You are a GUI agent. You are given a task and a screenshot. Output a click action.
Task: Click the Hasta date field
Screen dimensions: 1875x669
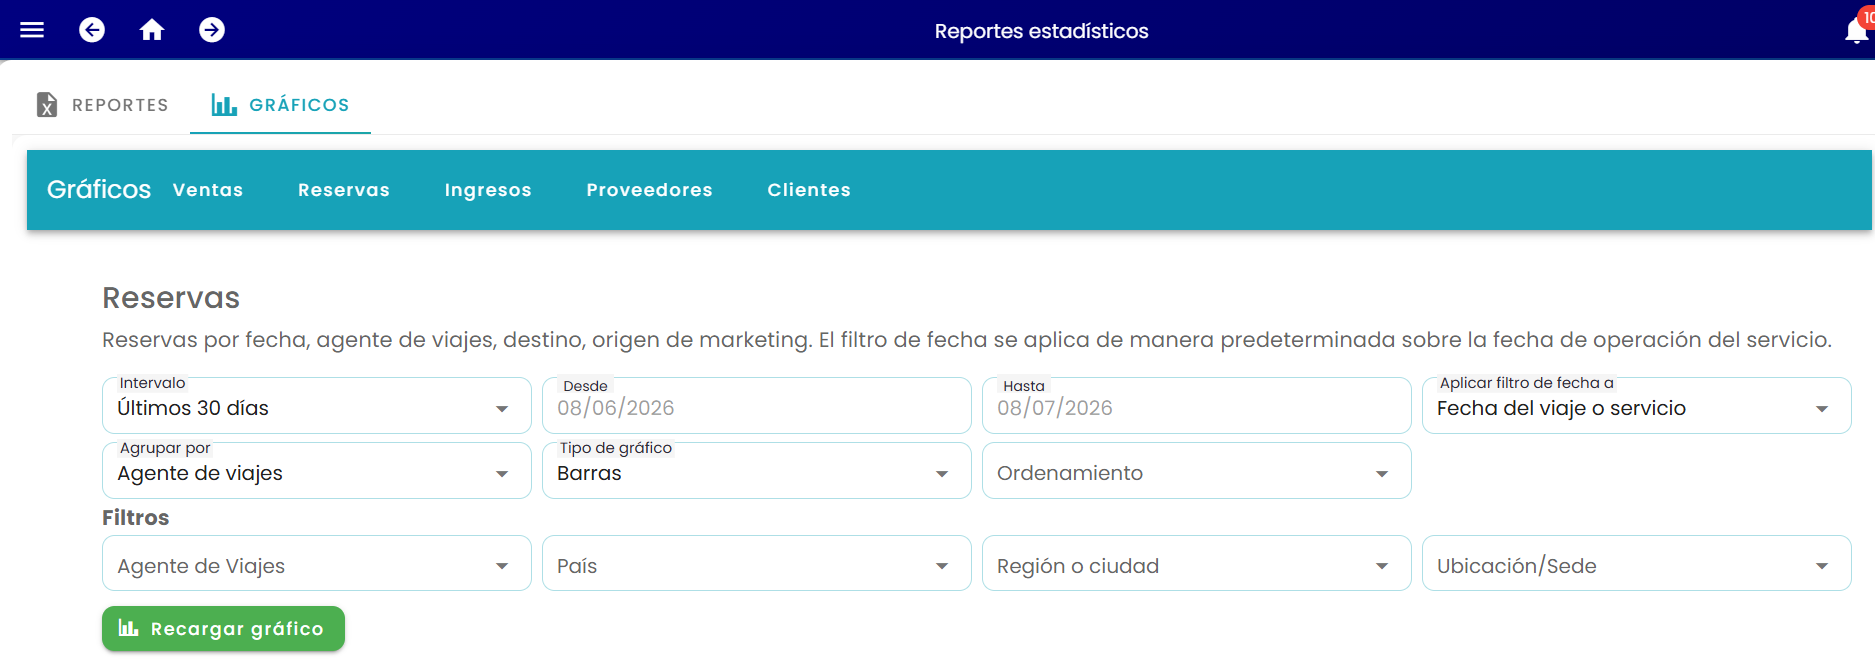(1197, 406)
